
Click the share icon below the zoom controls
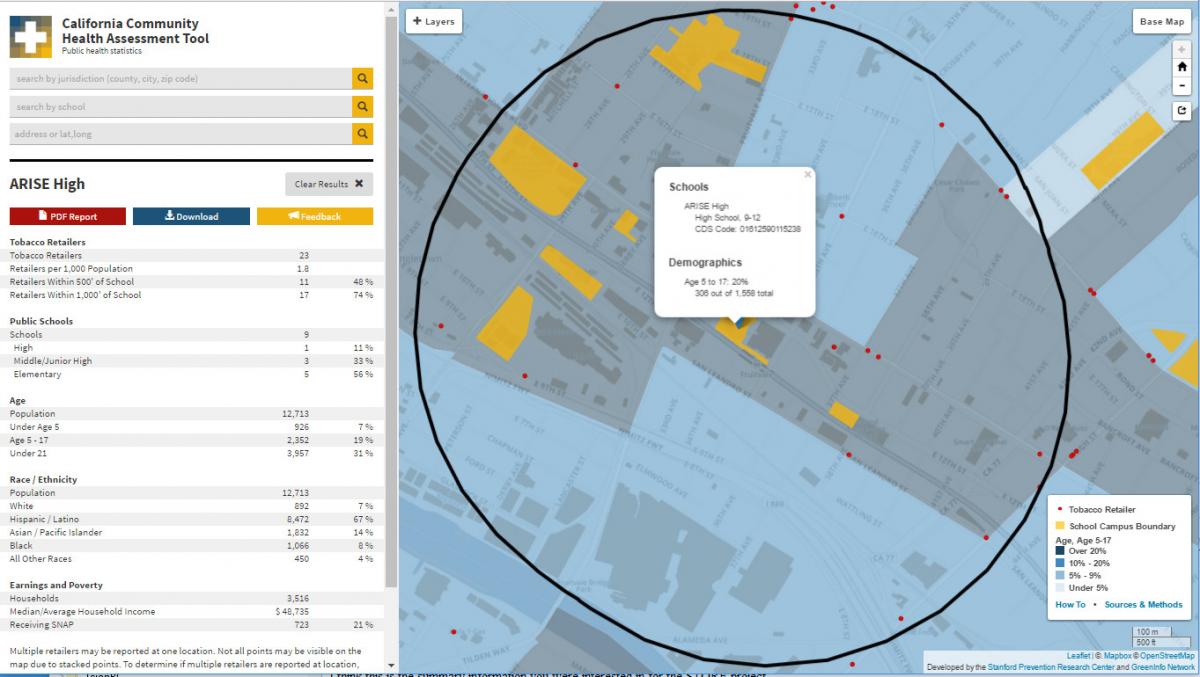pos(1182,111)
